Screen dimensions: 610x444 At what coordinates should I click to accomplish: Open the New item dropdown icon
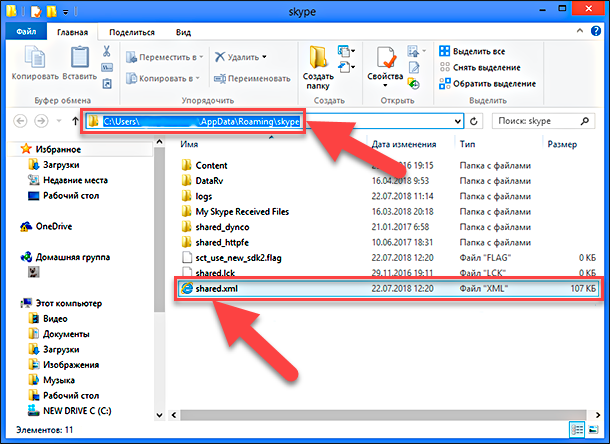(346, 51)
